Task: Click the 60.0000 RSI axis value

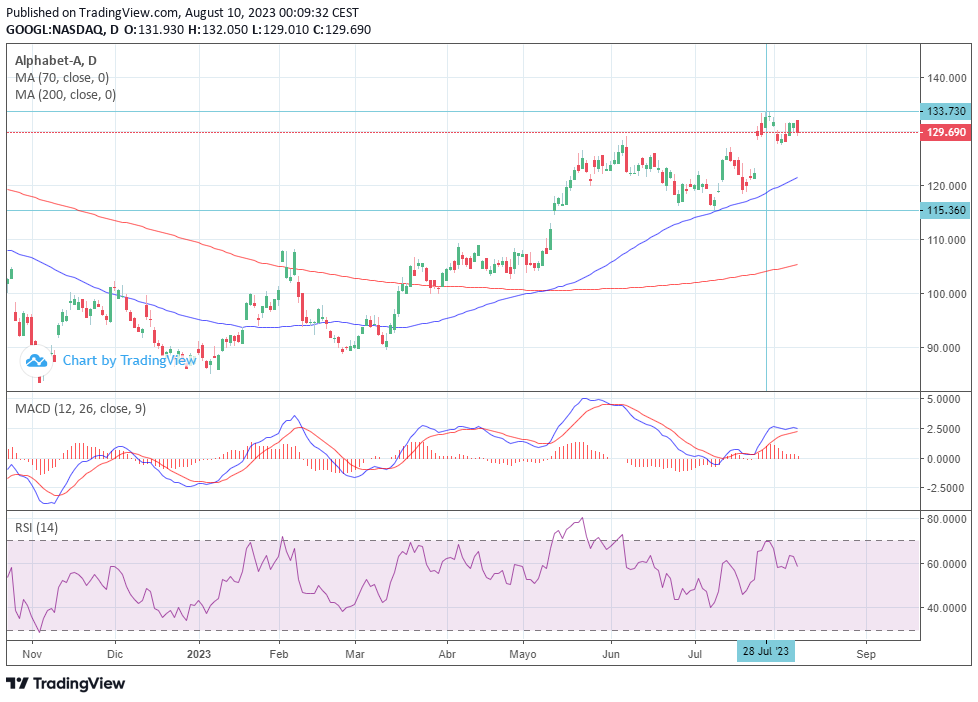Action: pos(947,564)
